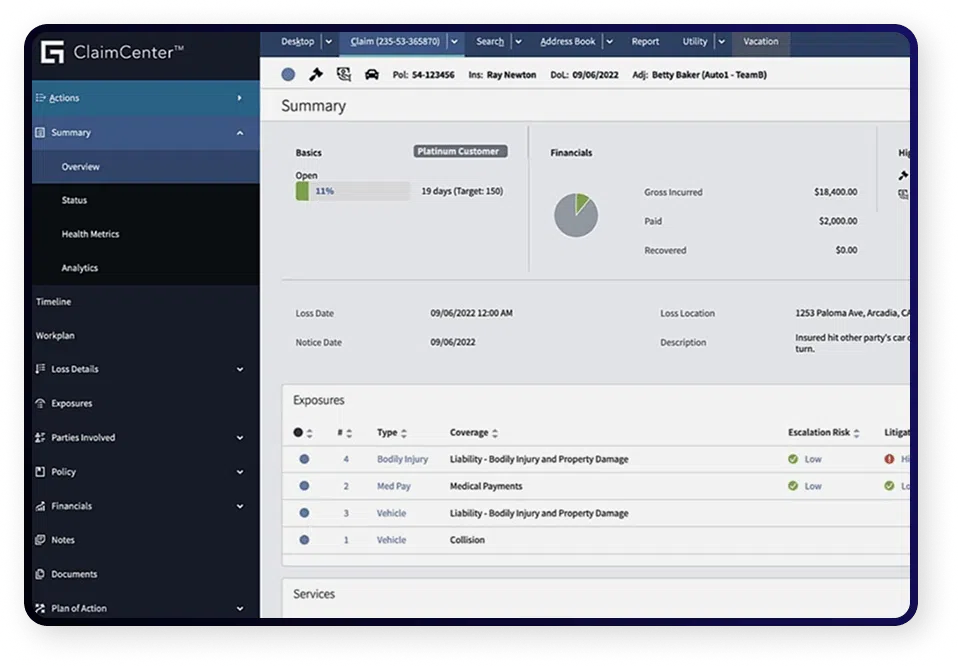Click the fraud investigation icon in info bar
The height and width of the screenshot is (666, 958).
coord(344,75)
